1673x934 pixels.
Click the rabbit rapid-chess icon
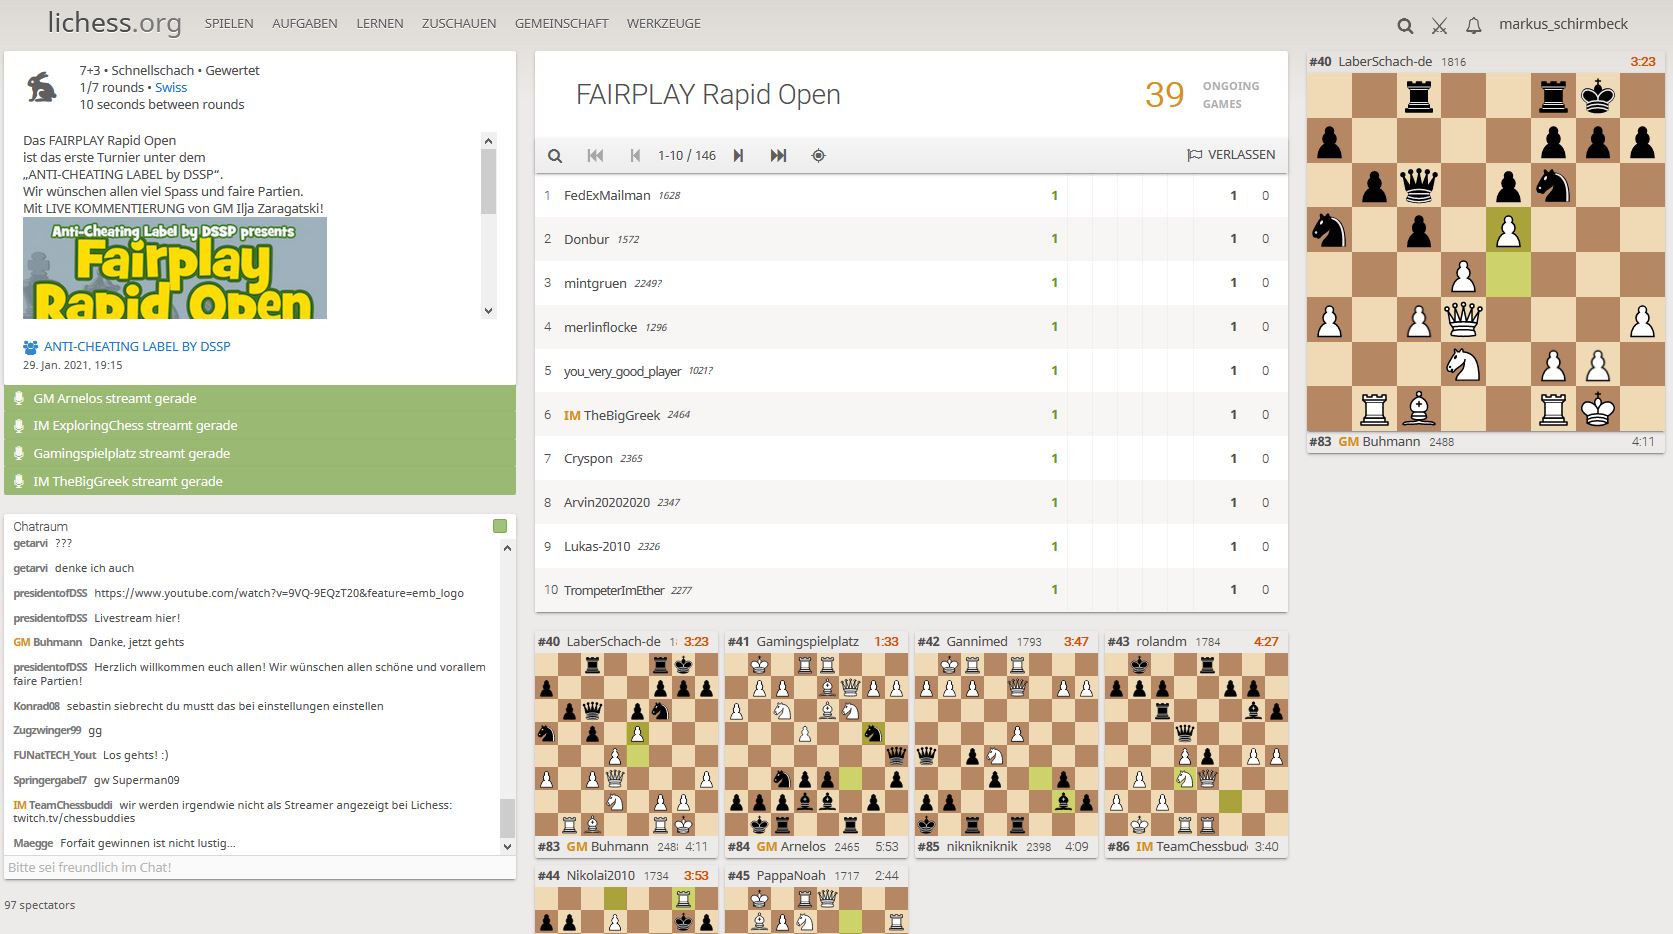[41, 87]
